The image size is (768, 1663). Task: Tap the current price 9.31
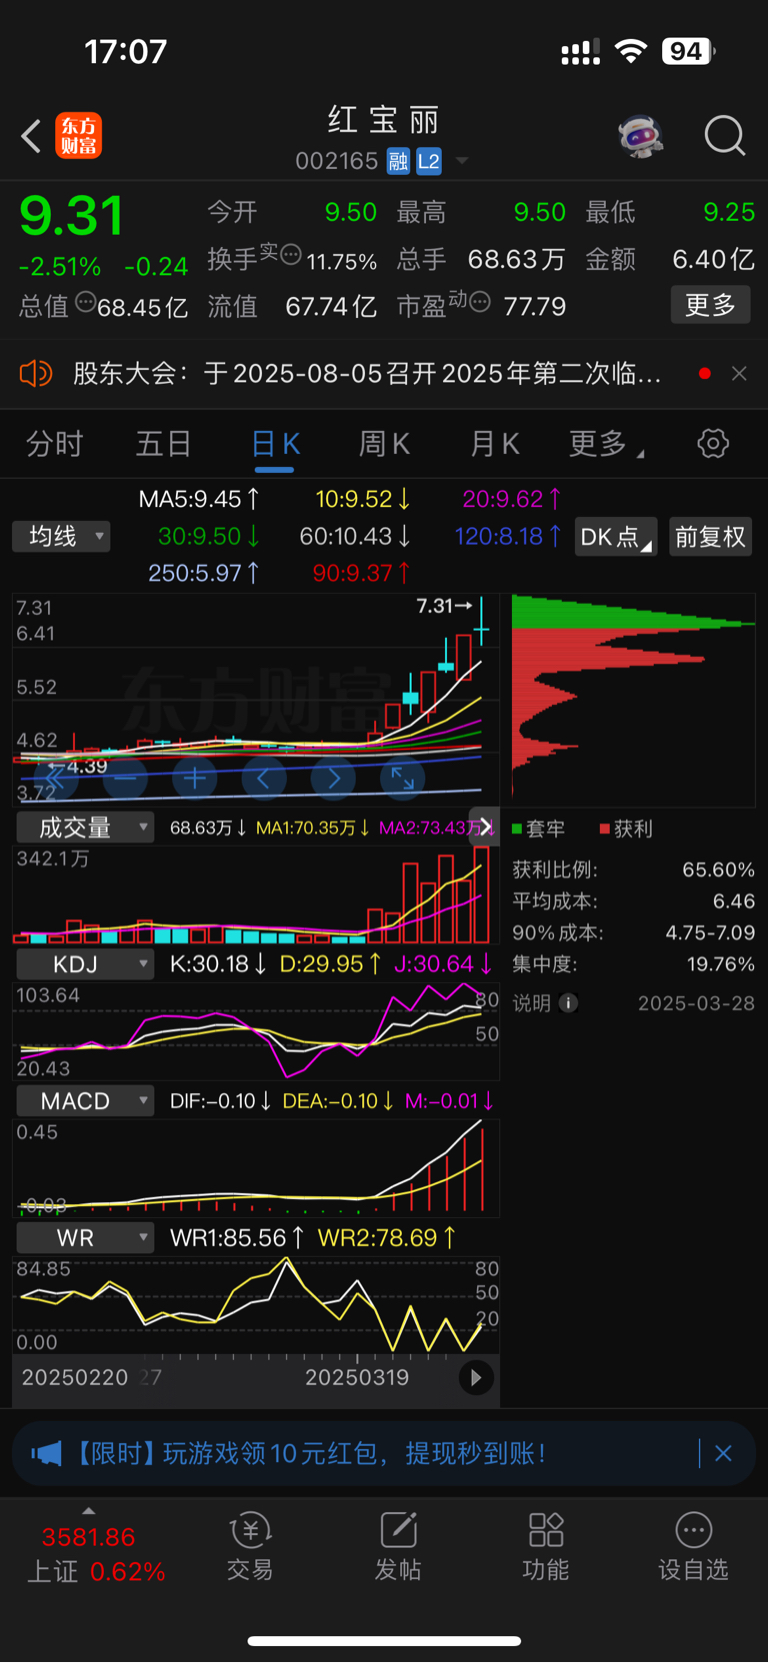point(71,216)
